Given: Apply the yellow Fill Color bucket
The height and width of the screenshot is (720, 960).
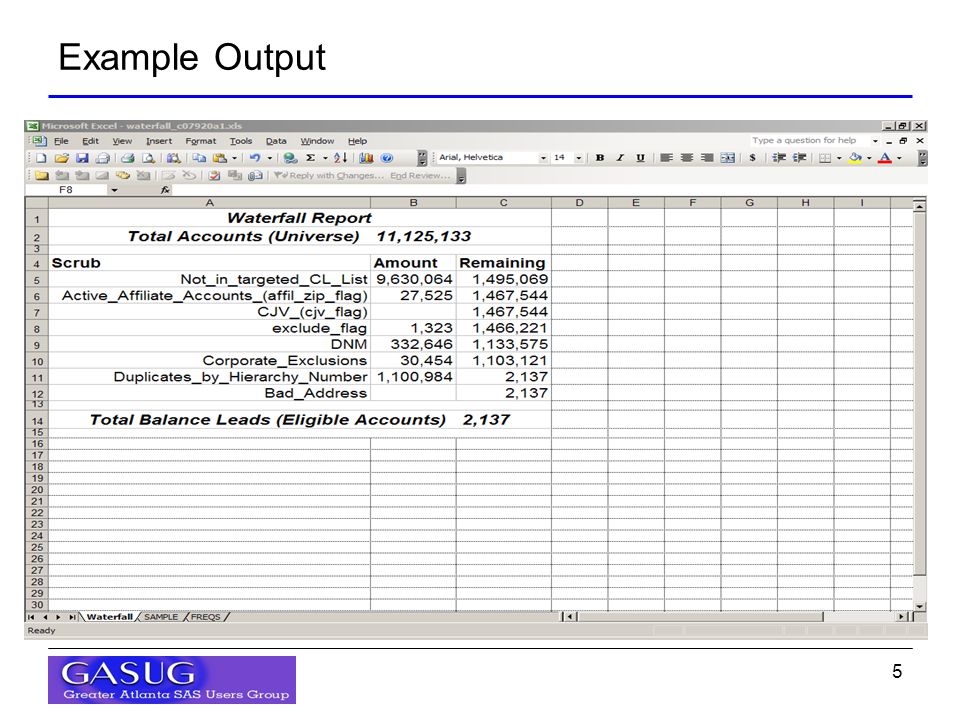Looking at the screenshot, I should coord(855,158).
